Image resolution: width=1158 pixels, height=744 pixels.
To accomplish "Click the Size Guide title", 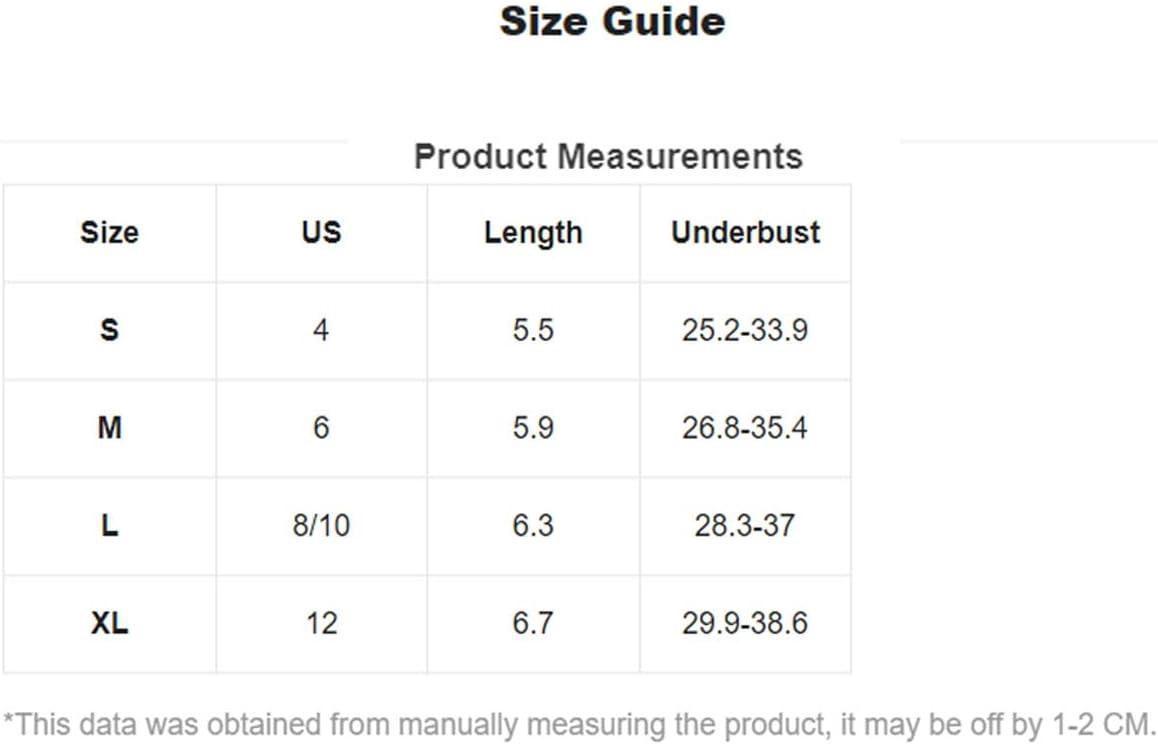I will pyautogui.click(x=612, y=22).
